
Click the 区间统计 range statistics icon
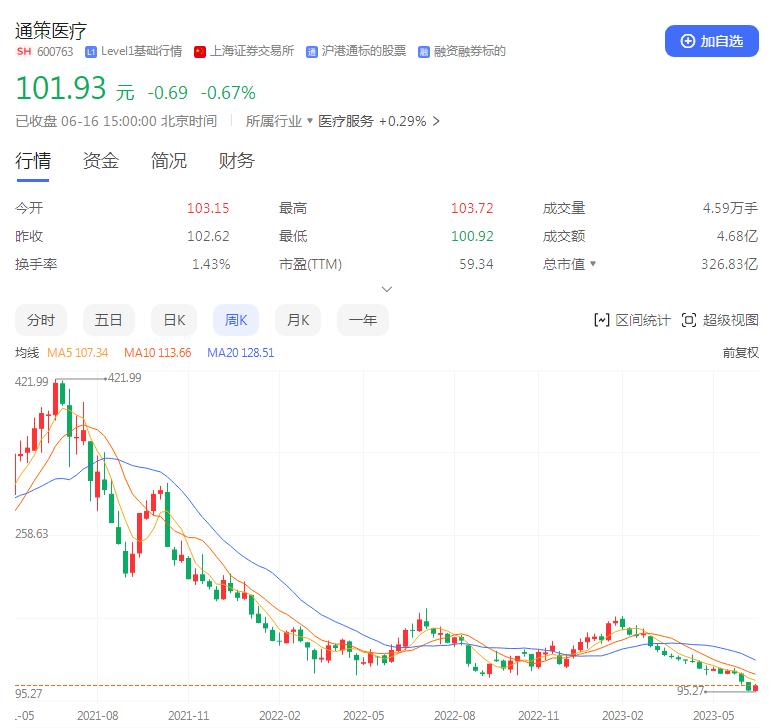tap(601, 320)
